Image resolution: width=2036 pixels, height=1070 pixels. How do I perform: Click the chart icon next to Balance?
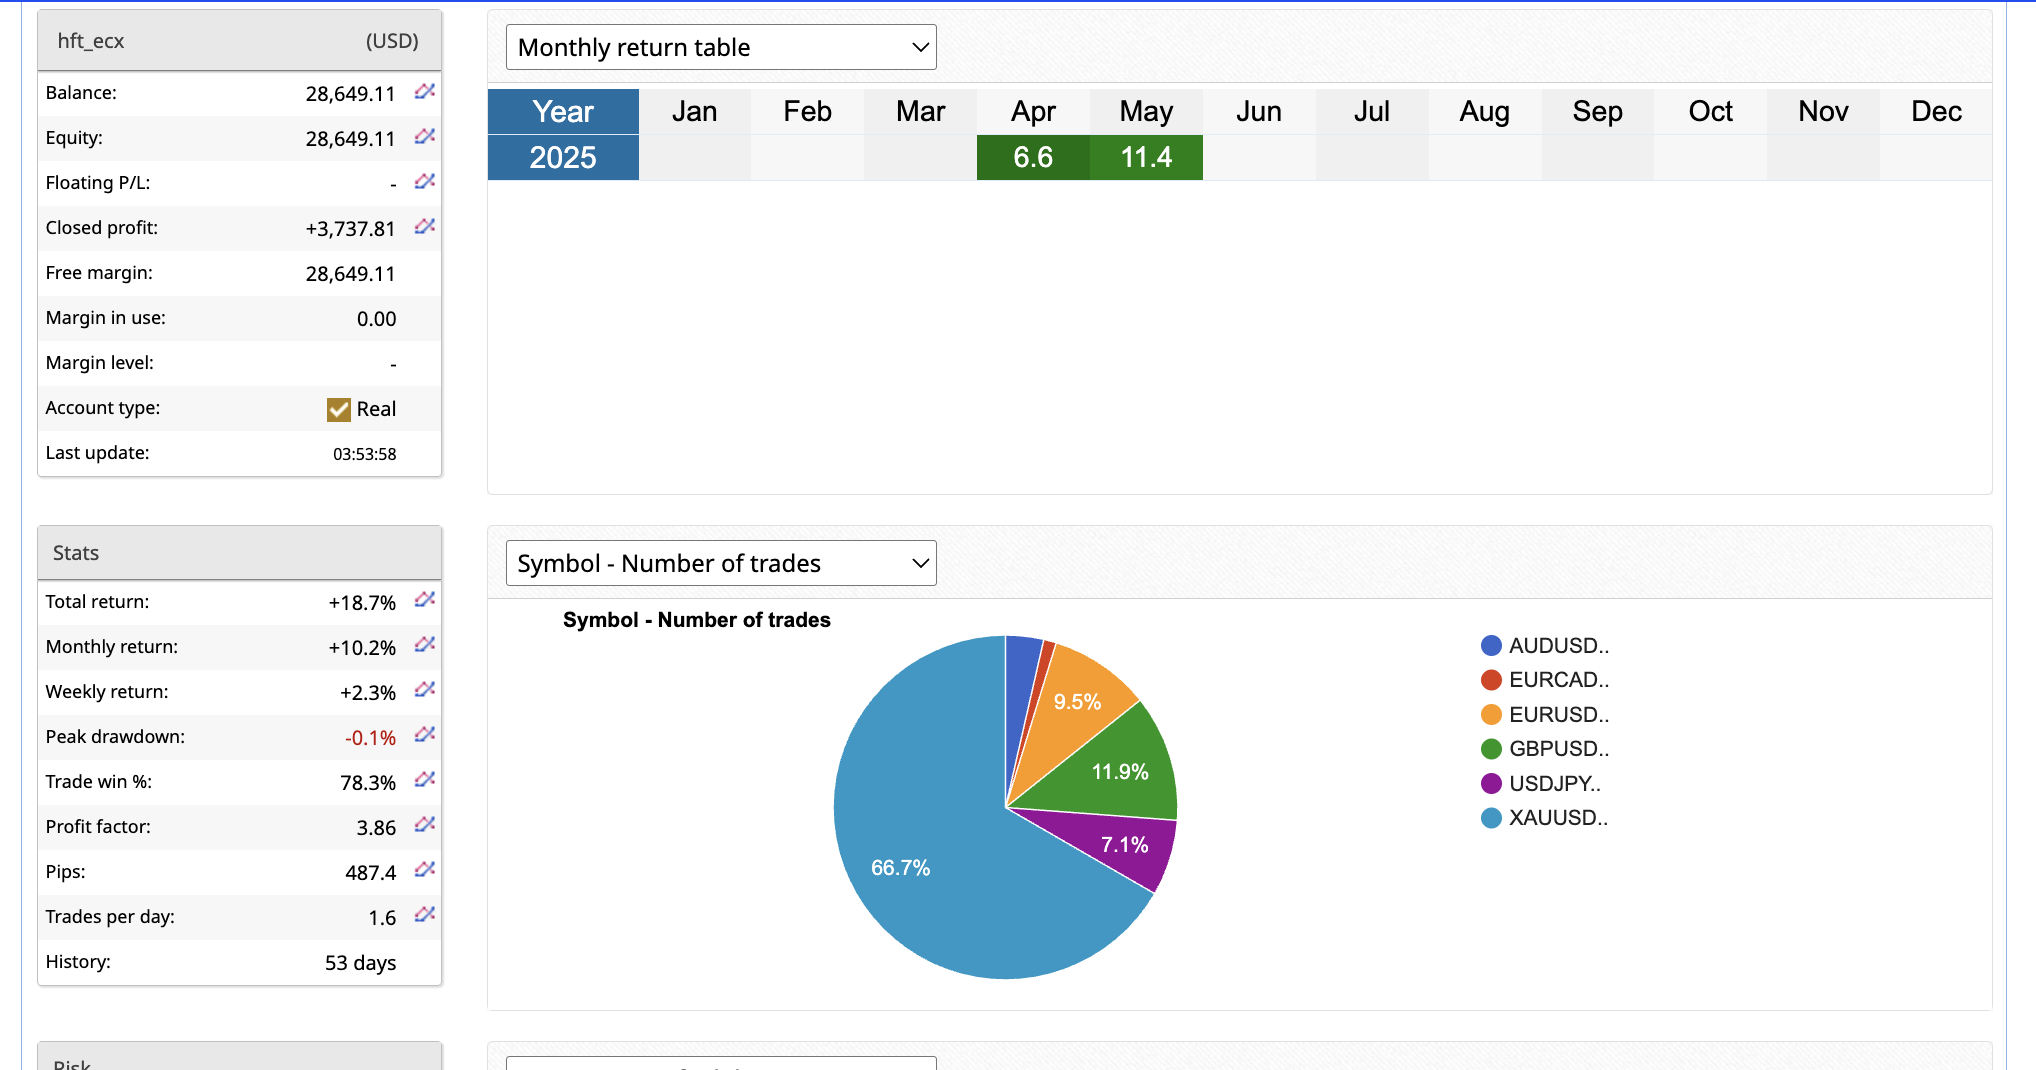(425, 92)
